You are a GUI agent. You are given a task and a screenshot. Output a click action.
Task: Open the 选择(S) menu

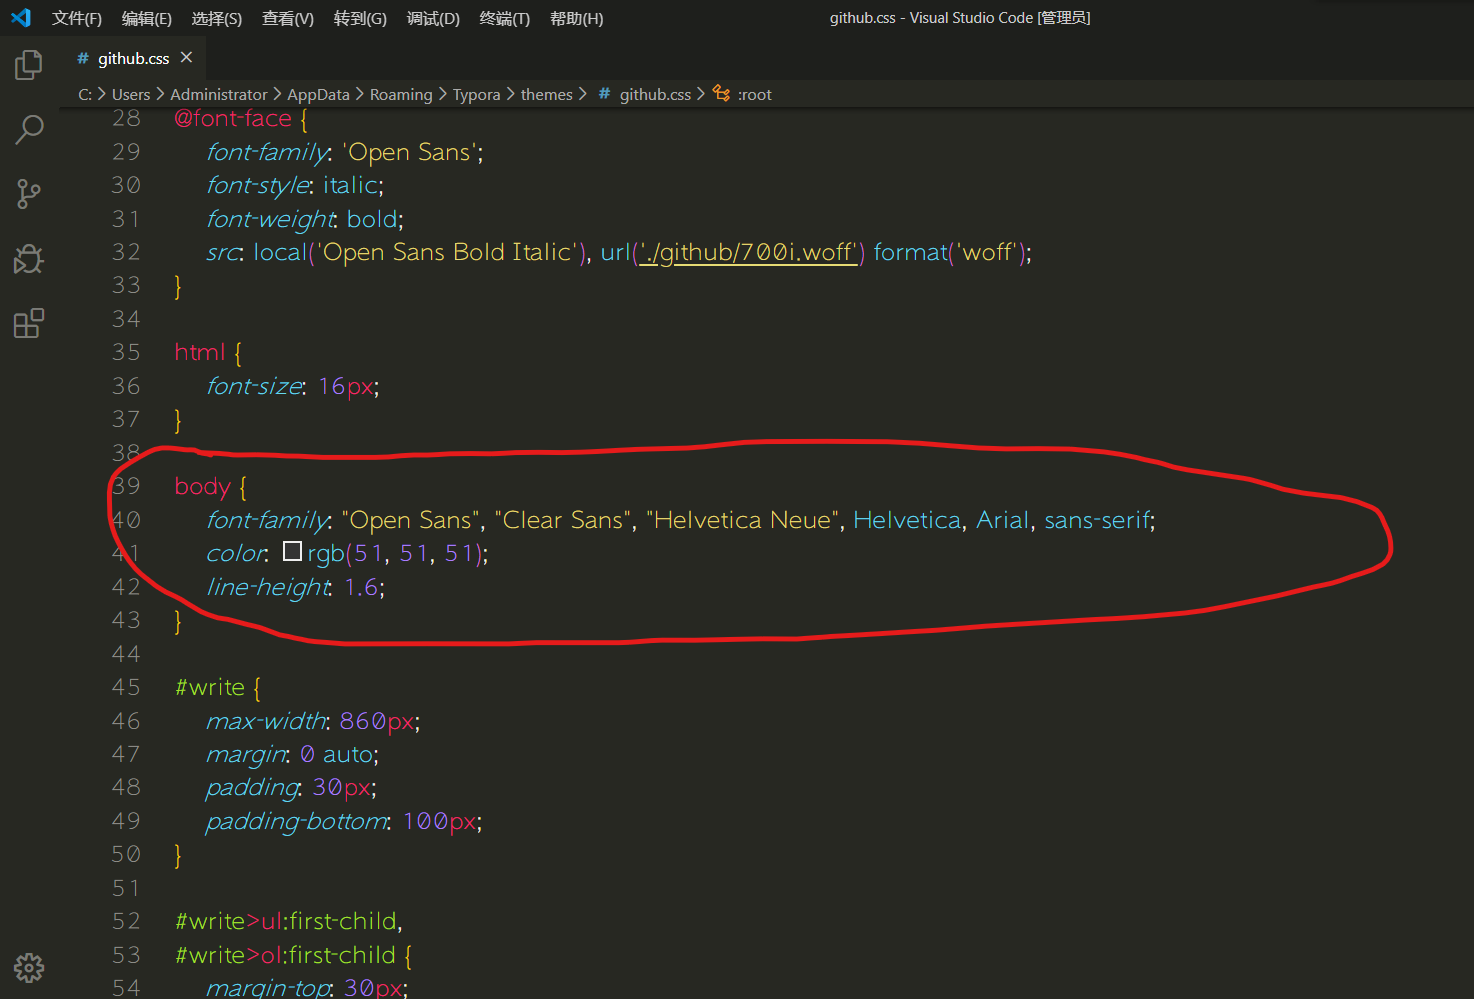217,18
